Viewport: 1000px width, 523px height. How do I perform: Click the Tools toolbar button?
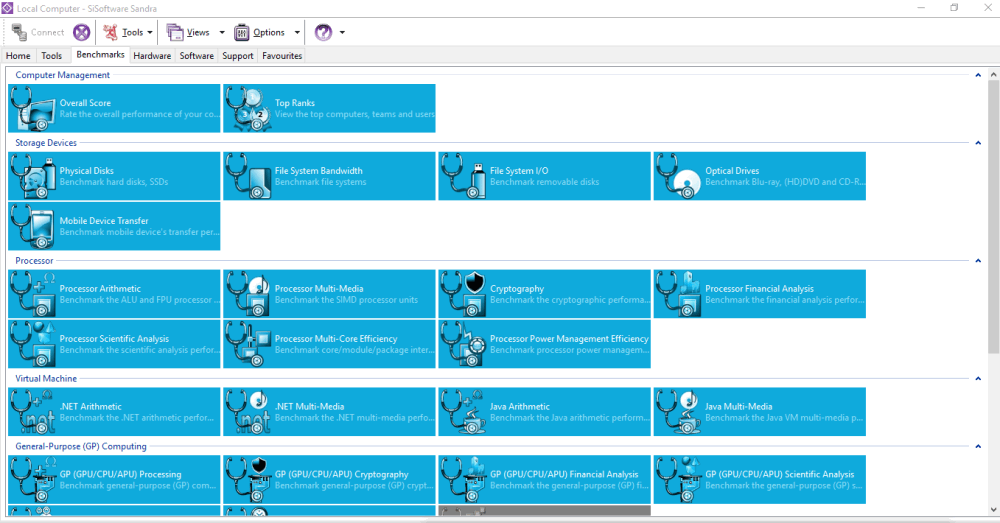point(124,32)
